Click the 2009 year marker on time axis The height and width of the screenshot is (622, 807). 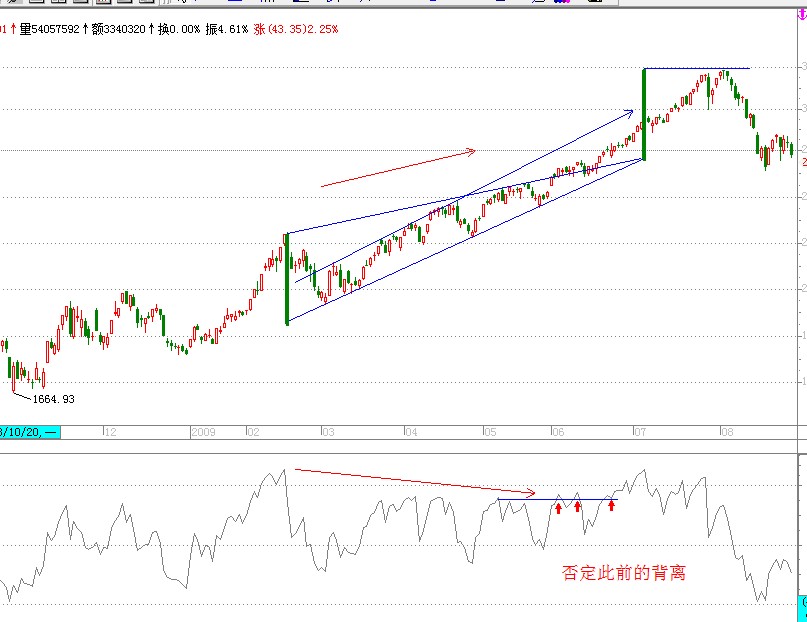click(203, 432)
